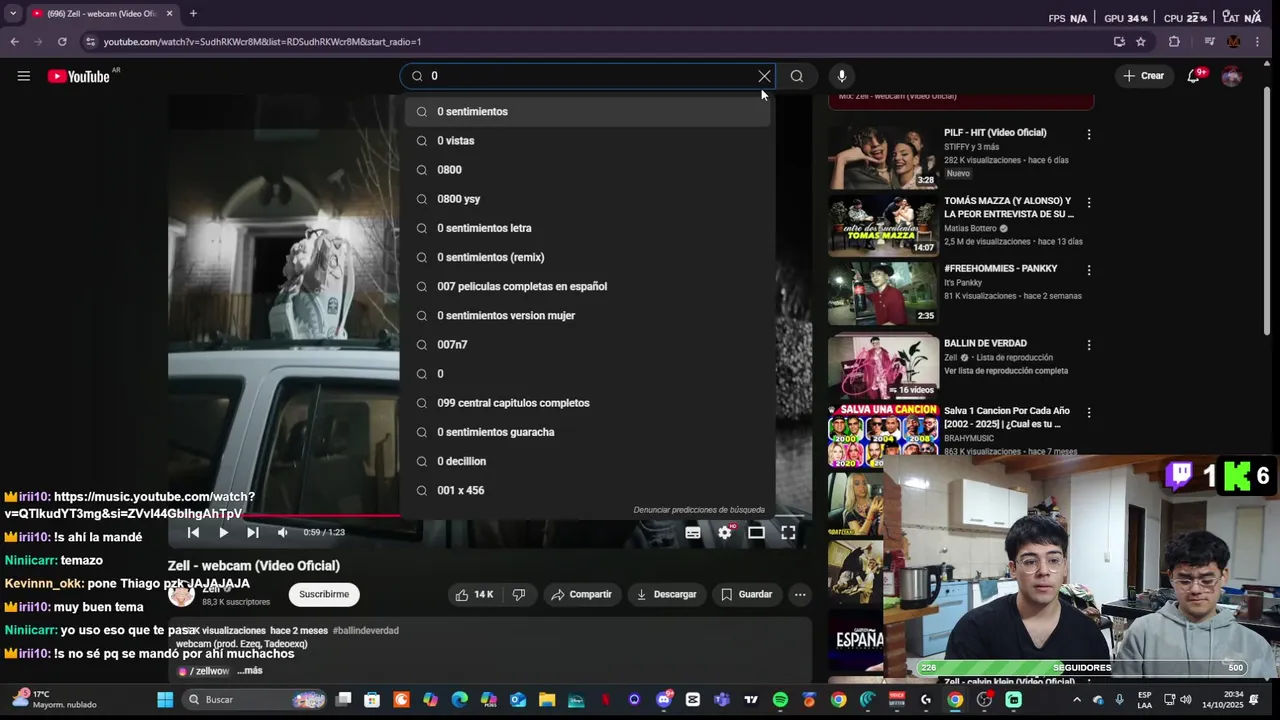Bookmark this page with star icon
Screen dimensions: 1280x720
coord(1141,42)
